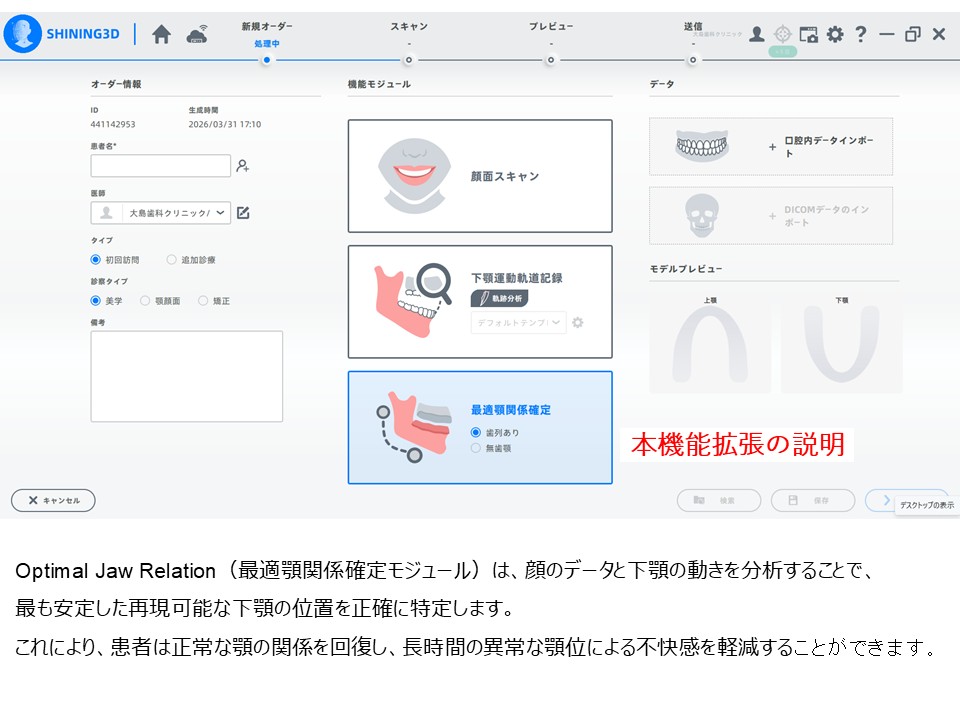Click the 患者名 input field
Image resolution: width=960 pixels, height=720 pixels.
click(x=160, y=166)
